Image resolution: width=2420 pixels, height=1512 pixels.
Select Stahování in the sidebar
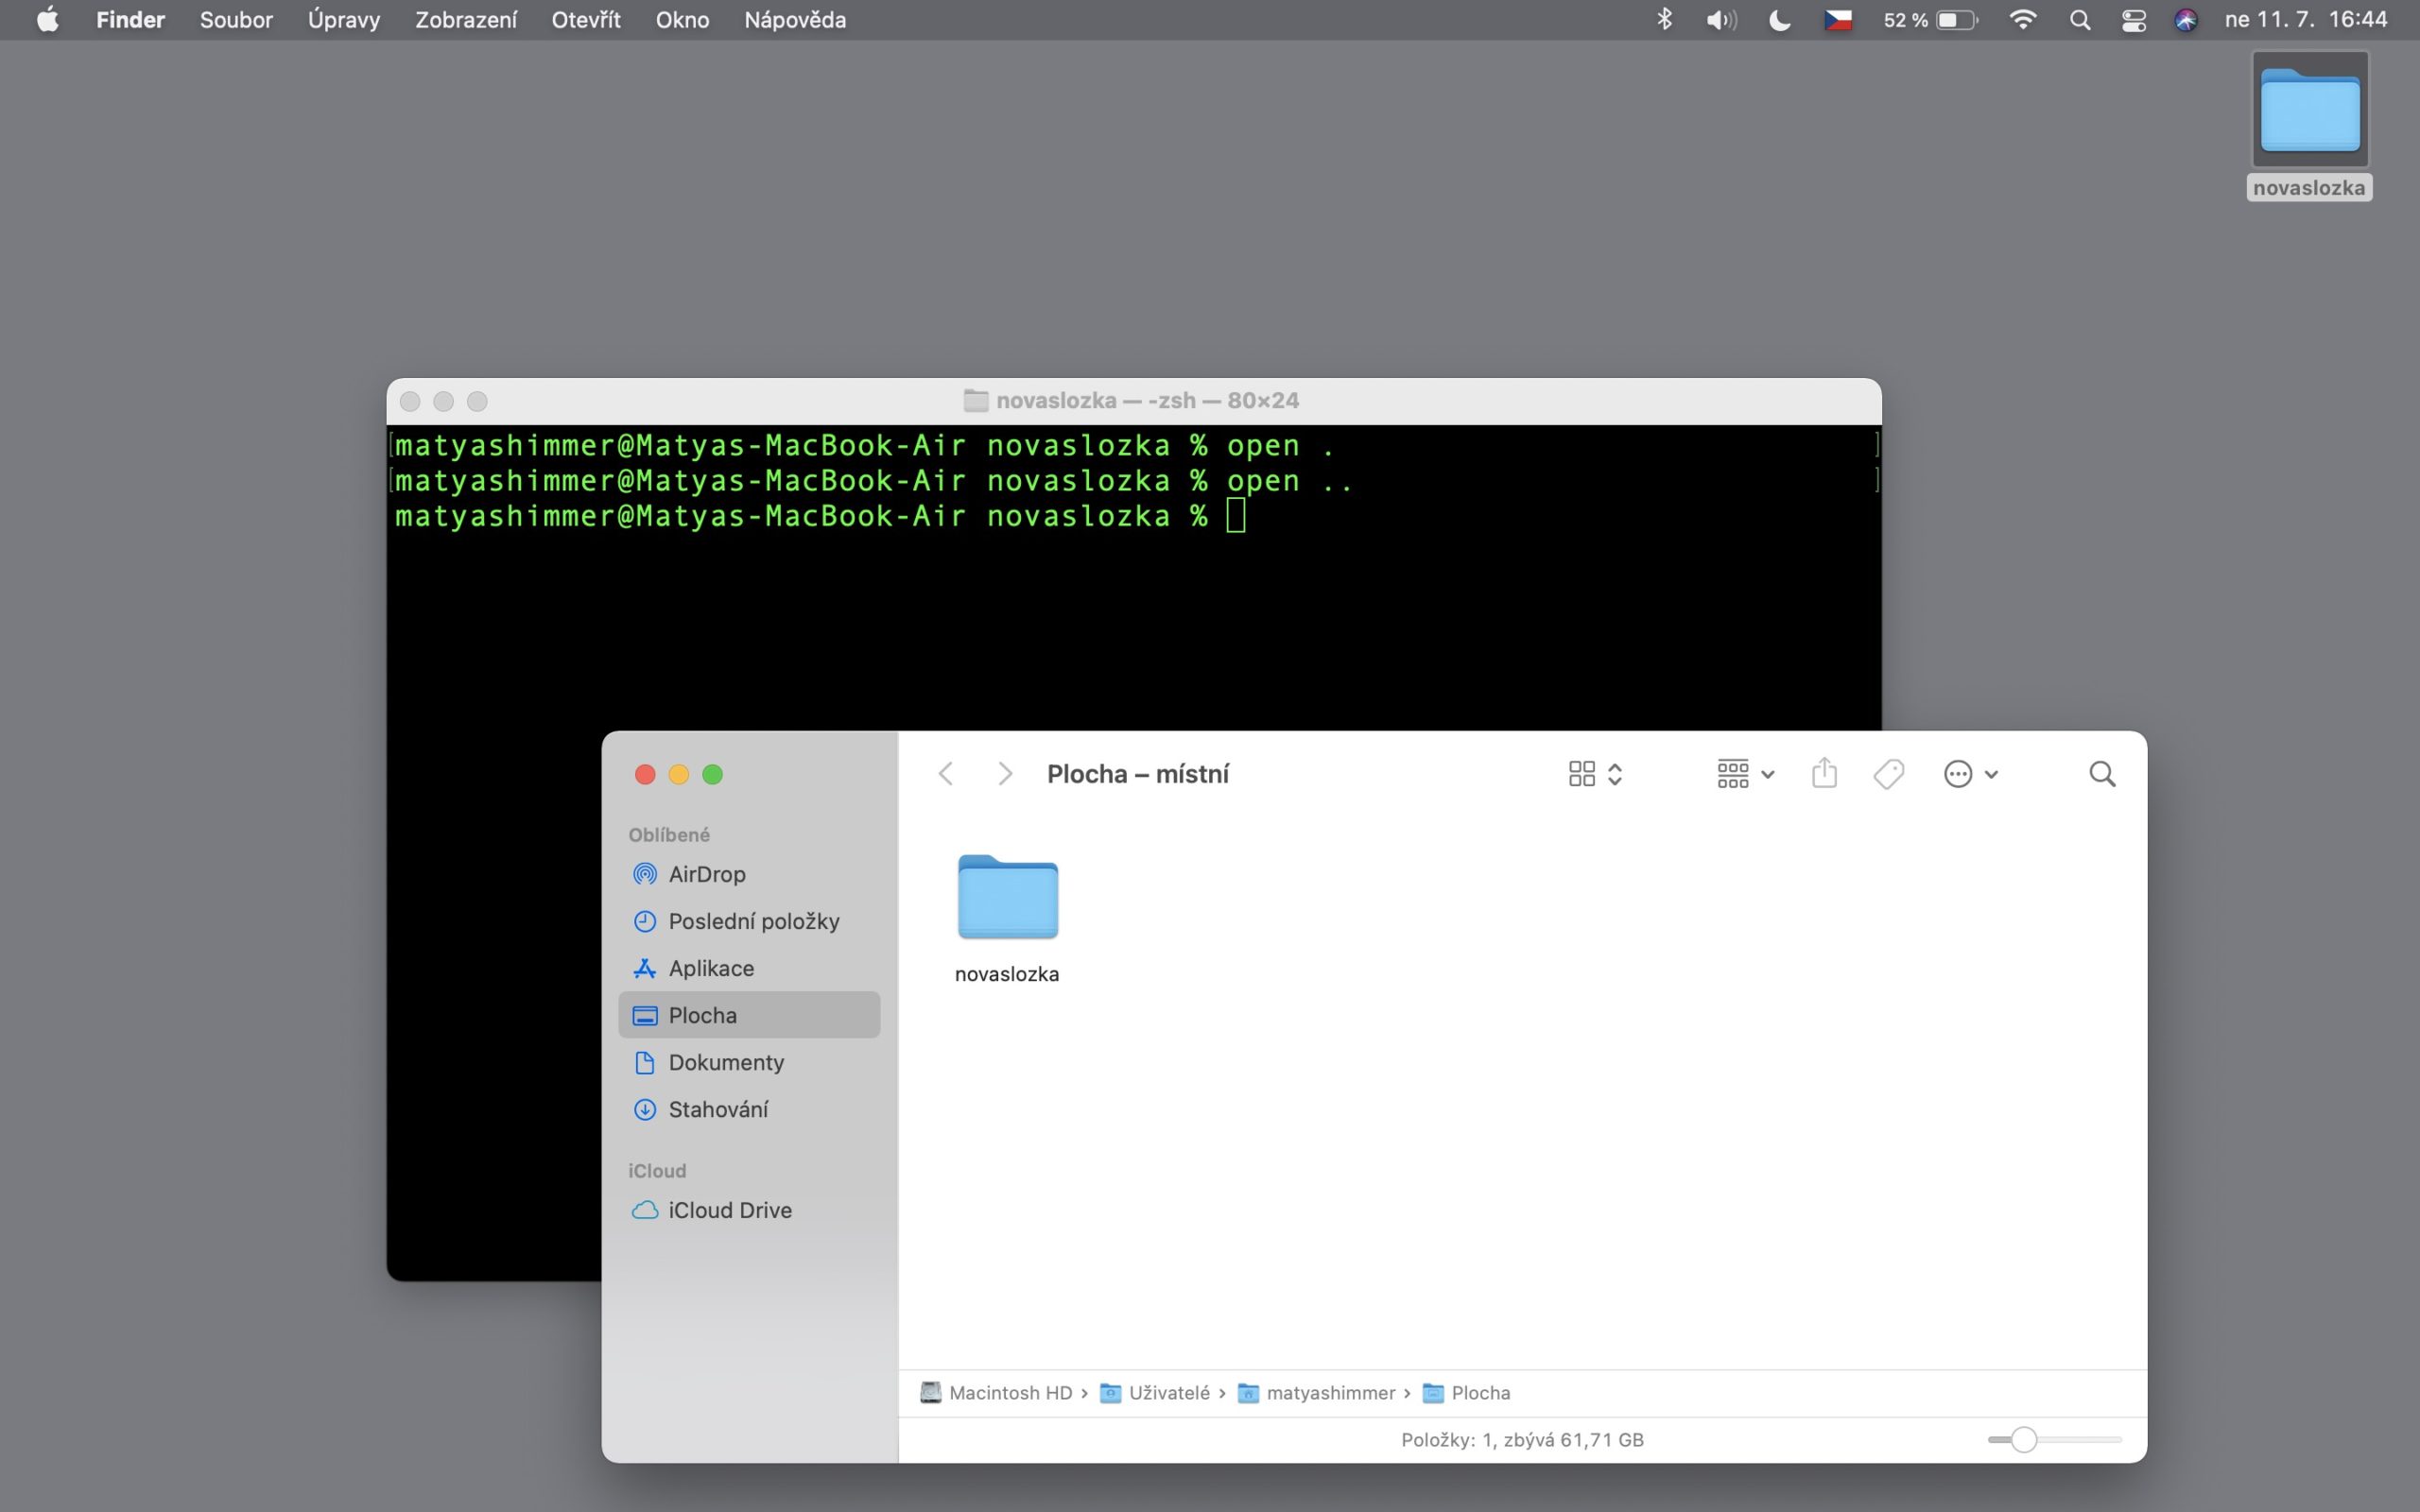[x=718, y=1109]
